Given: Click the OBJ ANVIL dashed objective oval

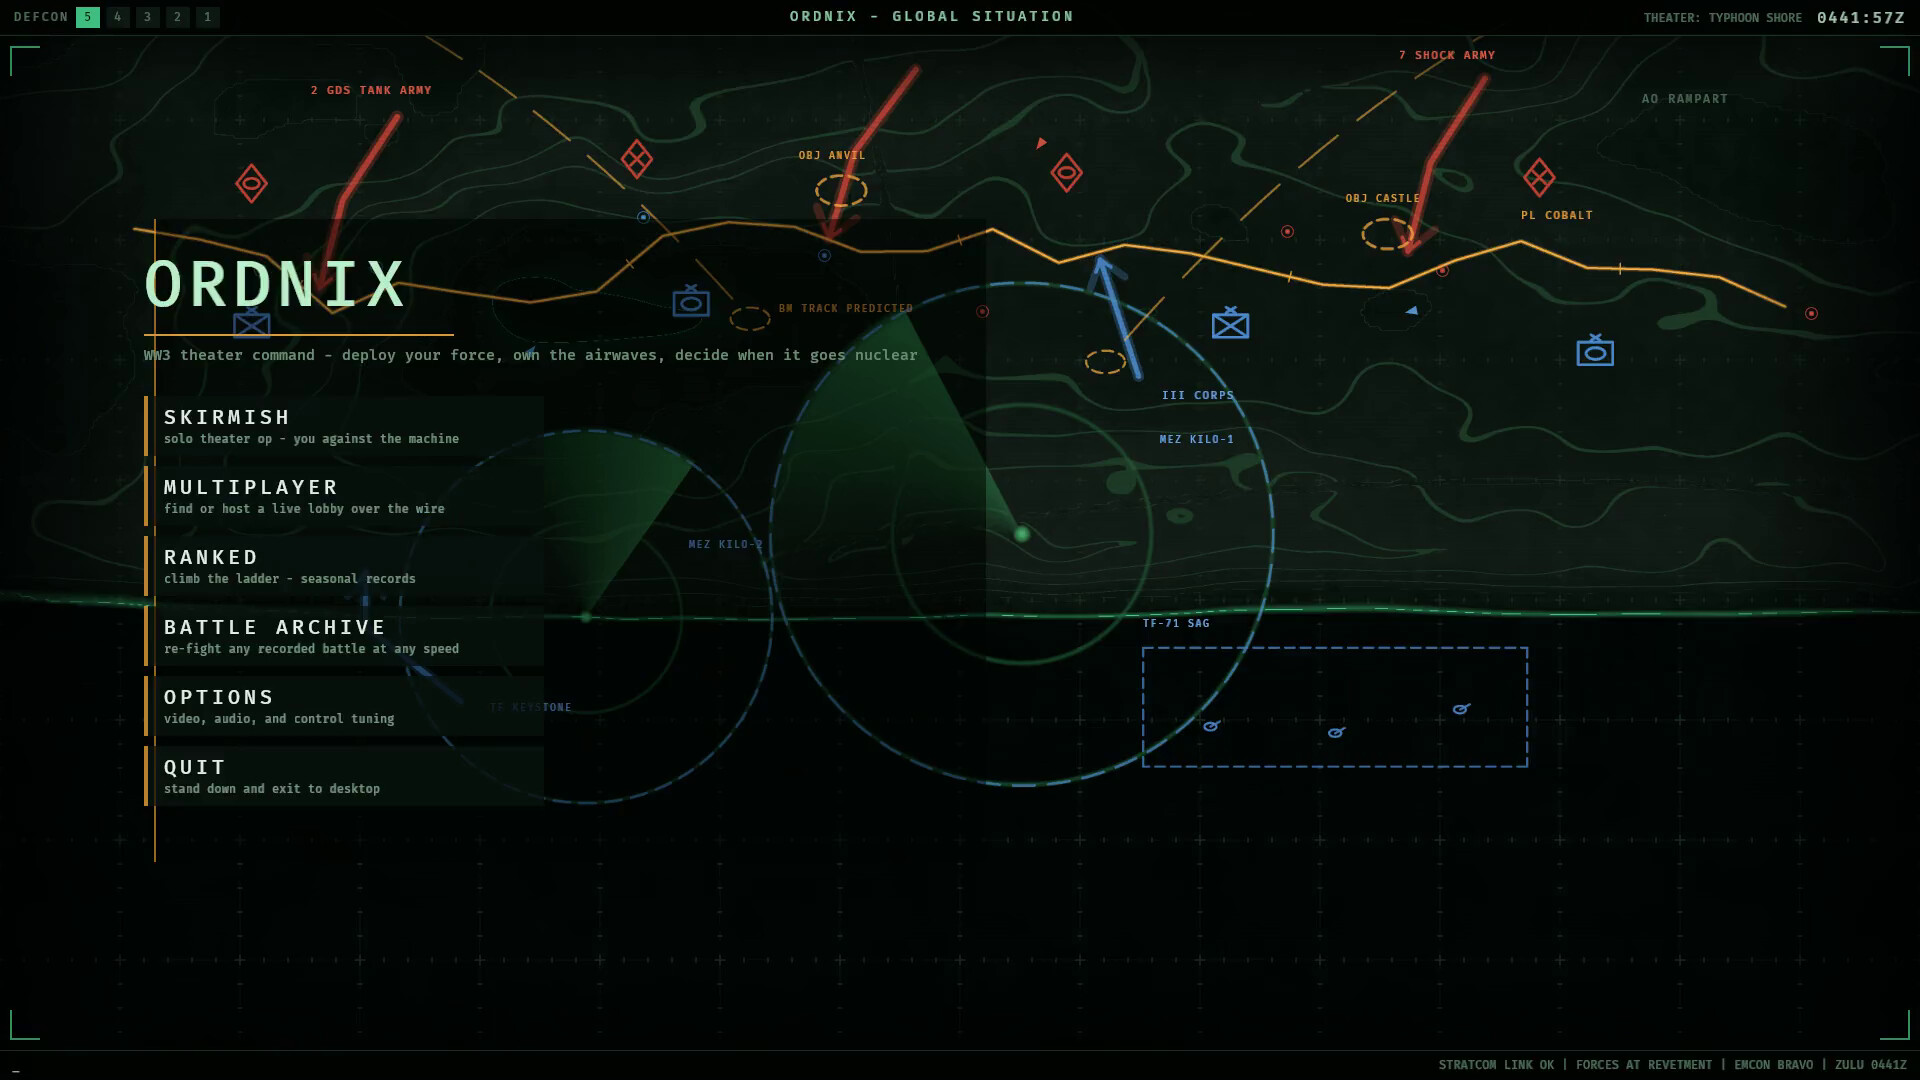Looking at the screenshot, I should tap(841, 190).
